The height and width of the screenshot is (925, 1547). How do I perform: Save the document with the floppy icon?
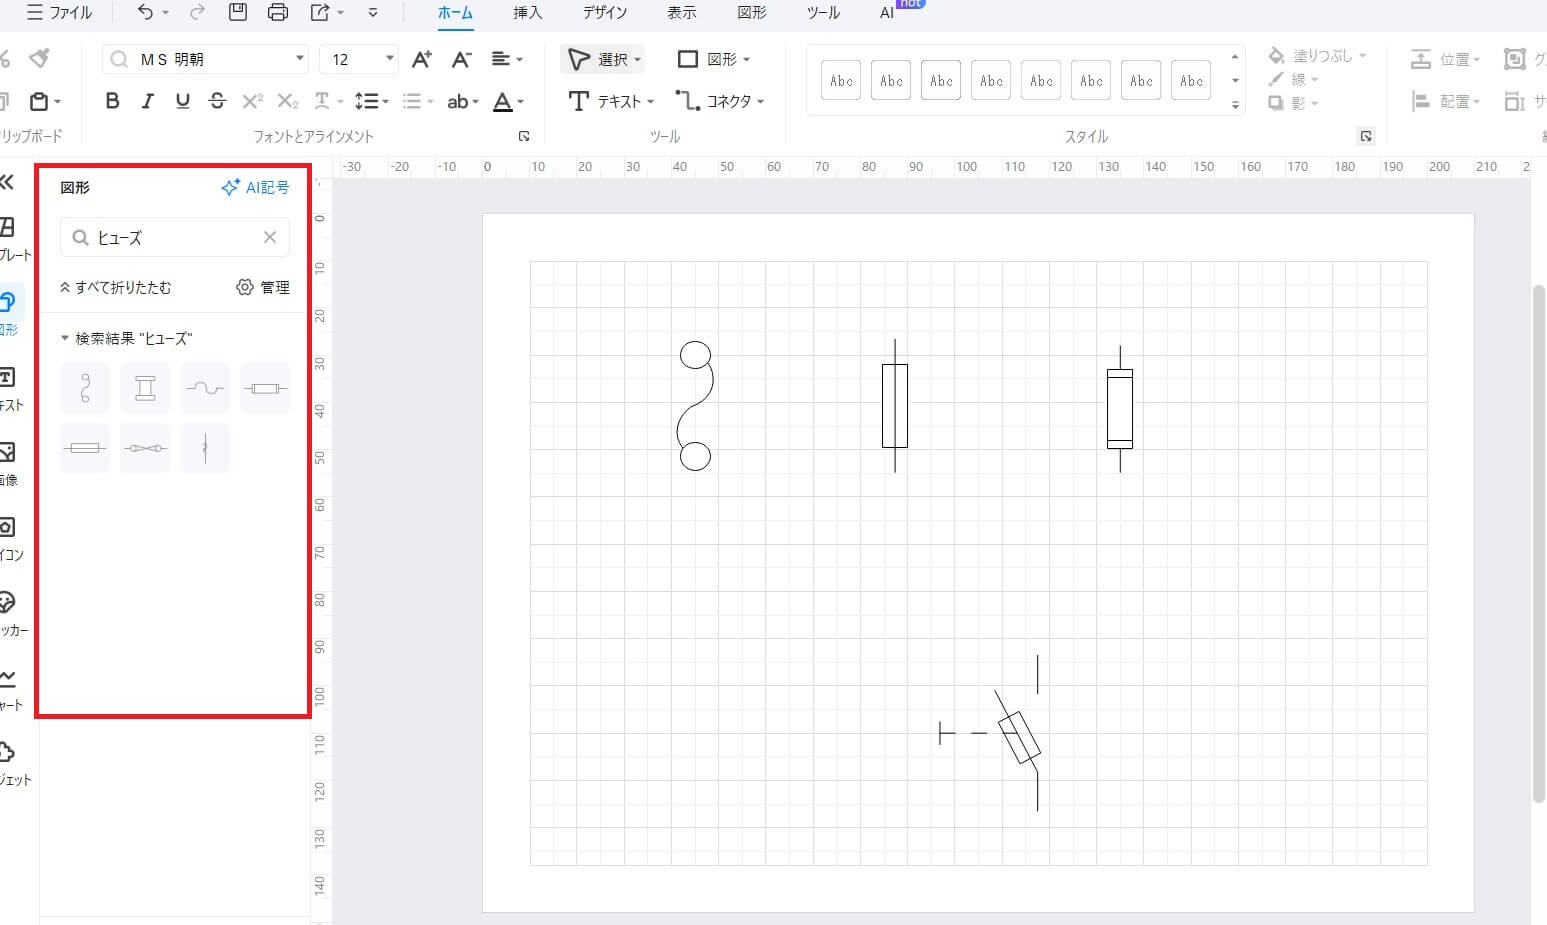click(x=238, y=12)
